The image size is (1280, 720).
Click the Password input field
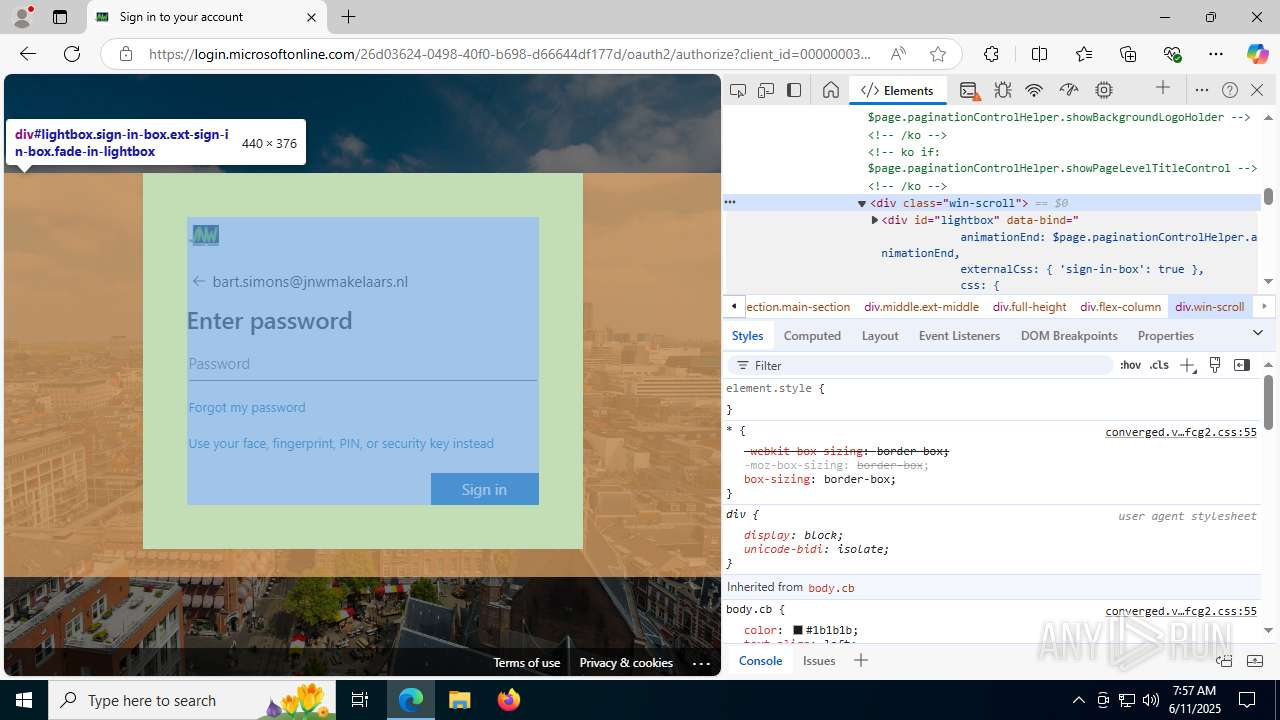(x=362, y=364)
